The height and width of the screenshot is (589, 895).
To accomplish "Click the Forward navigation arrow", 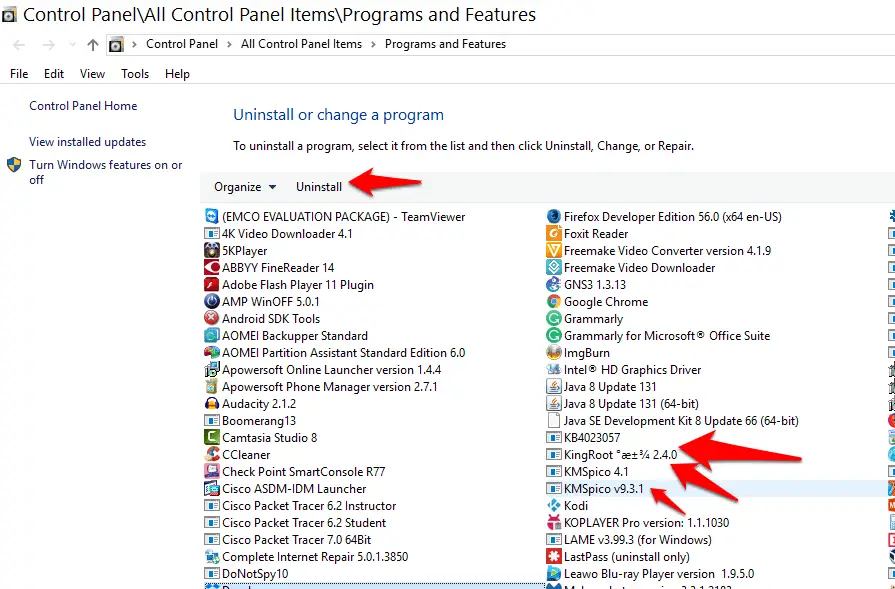I will 49,45.
